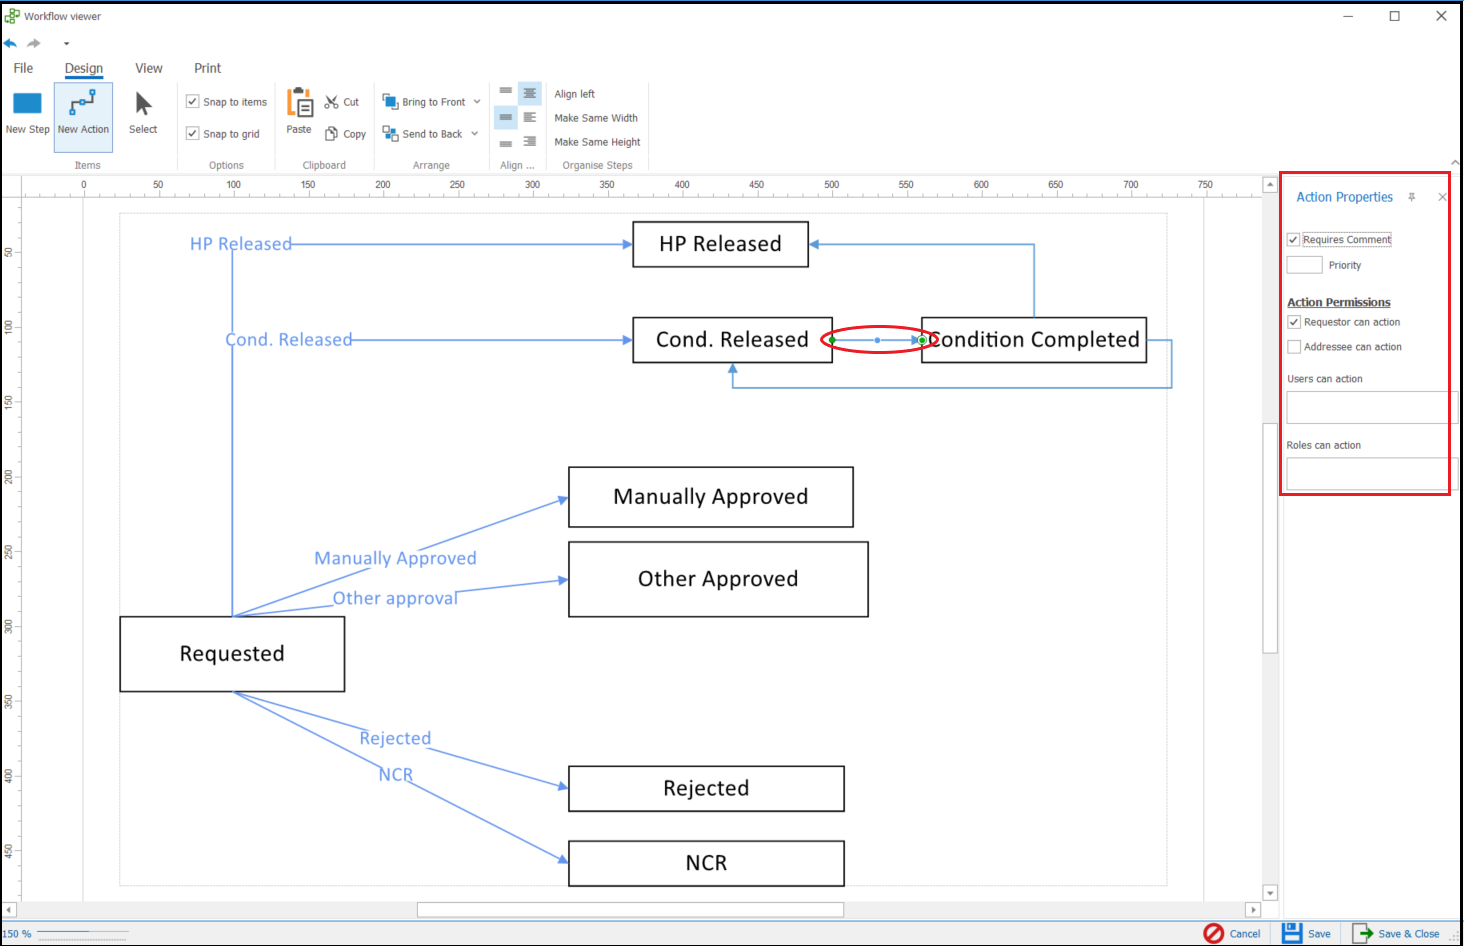
Task: Click the Workflow viewer app icon
Action: pyautogui.click(x=12, y=16)
